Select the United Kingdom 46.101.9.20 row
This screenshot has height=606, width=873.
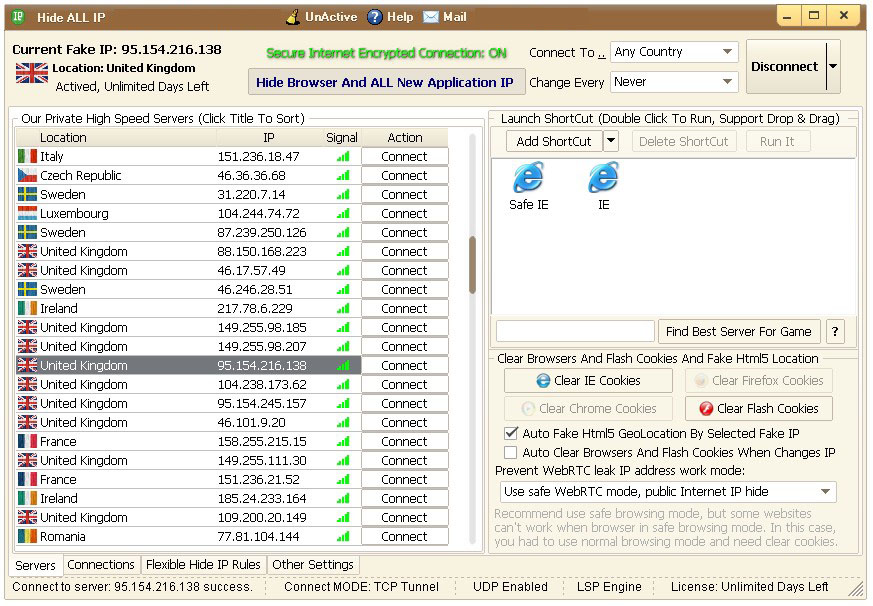click(189, 422)
